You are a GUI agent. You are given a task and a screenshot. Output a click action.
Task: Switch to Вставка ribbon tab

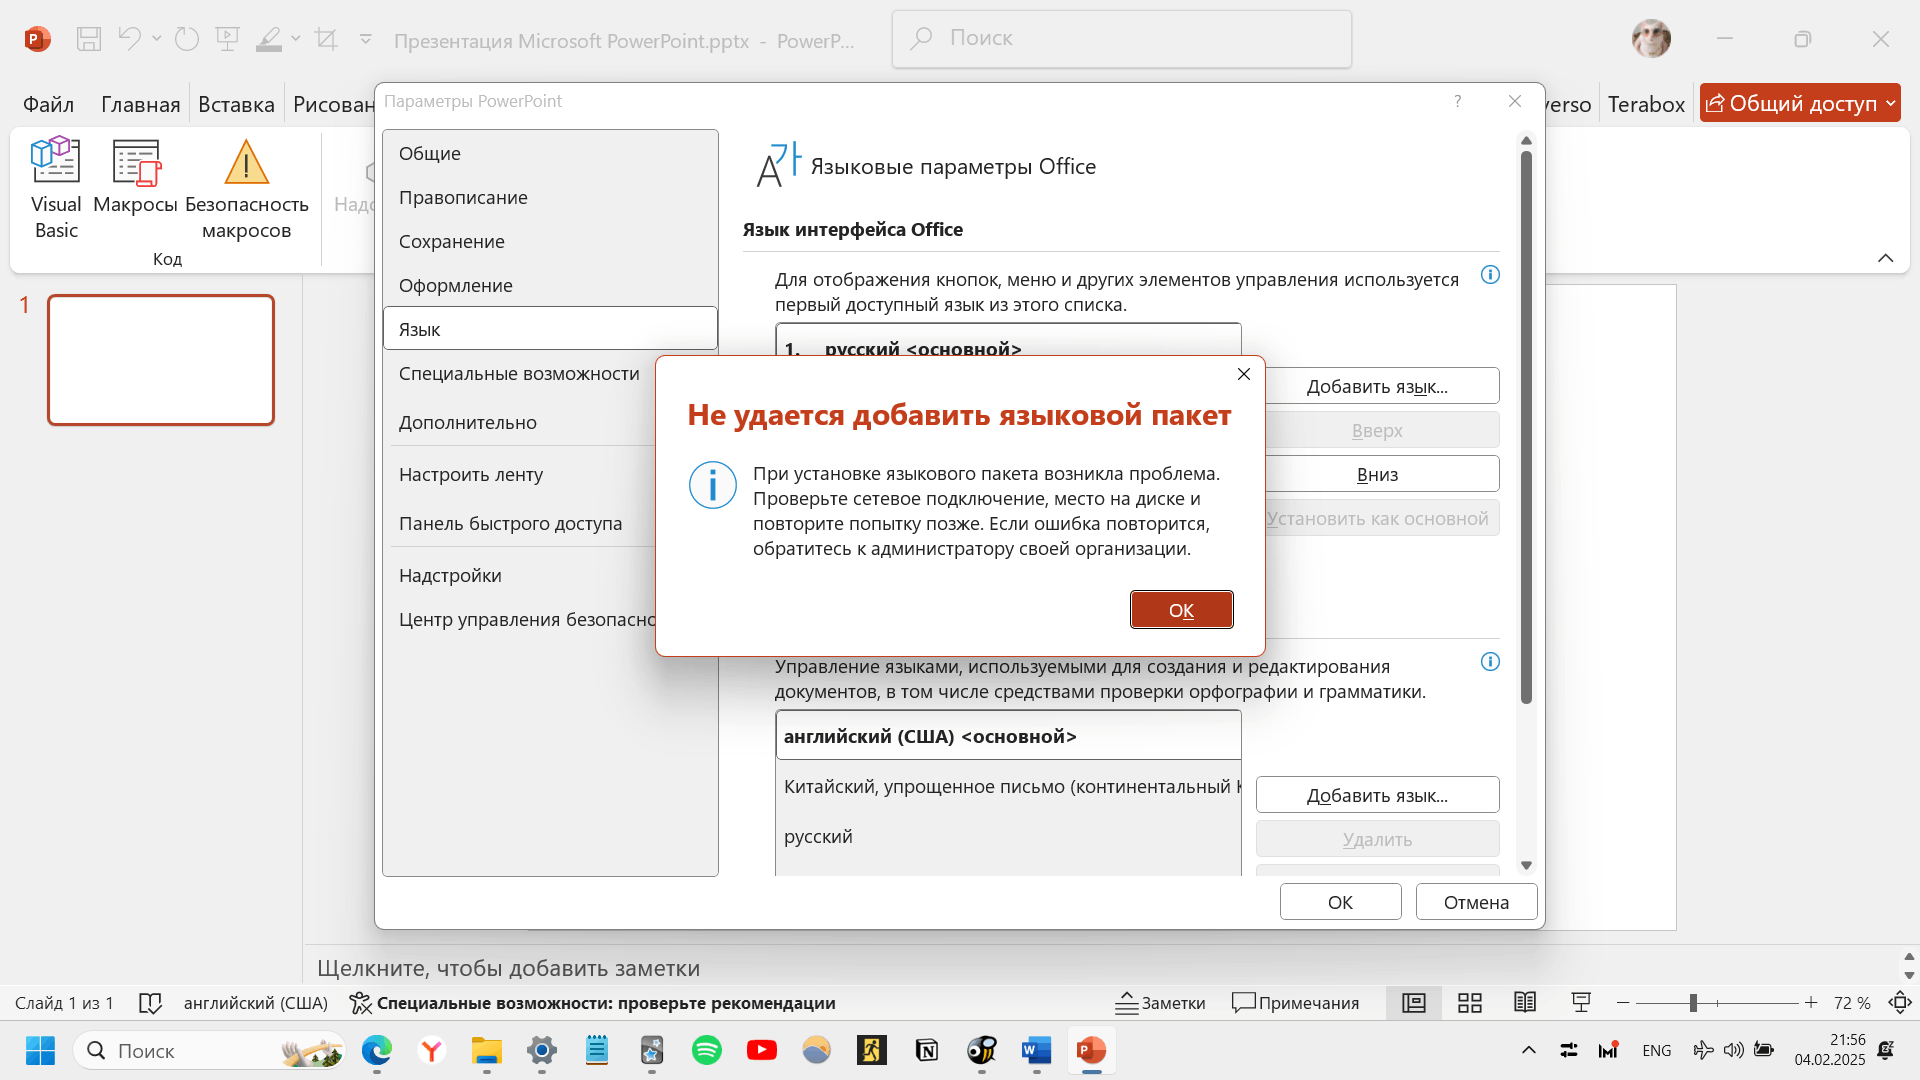tap(236, 104)
